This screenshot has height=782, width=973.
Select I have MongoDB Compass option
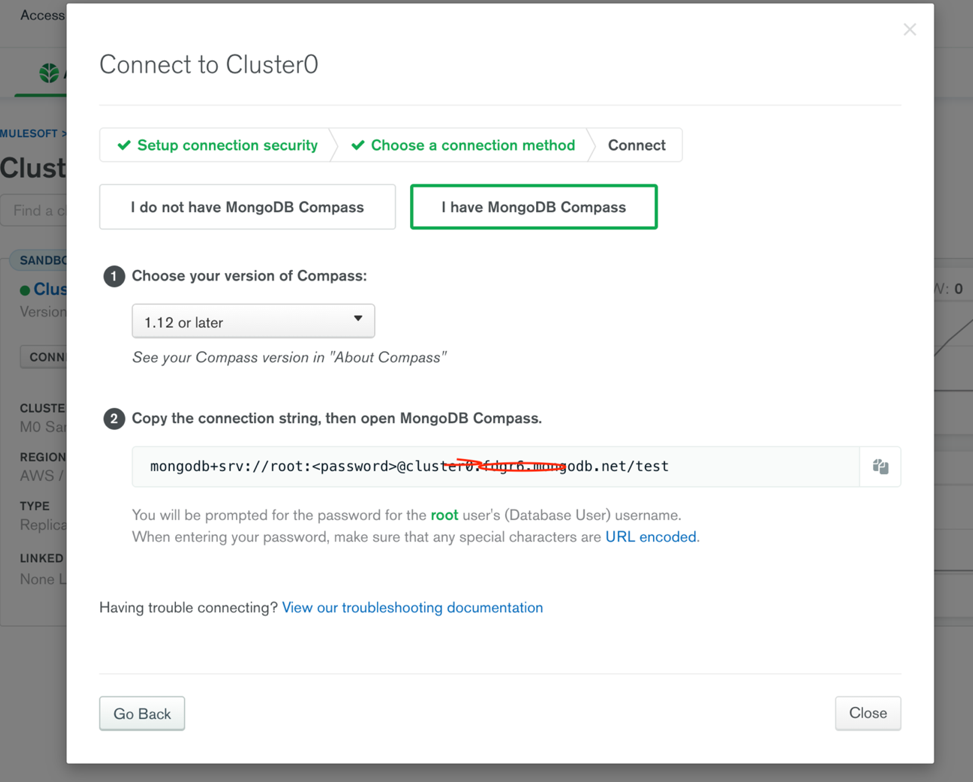point(534,207)
